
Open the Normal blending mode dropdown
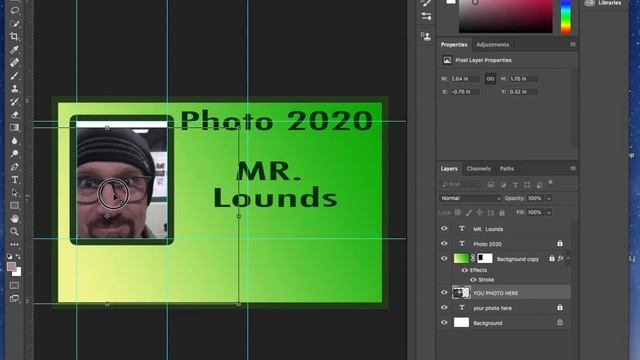tap(471, 198)
